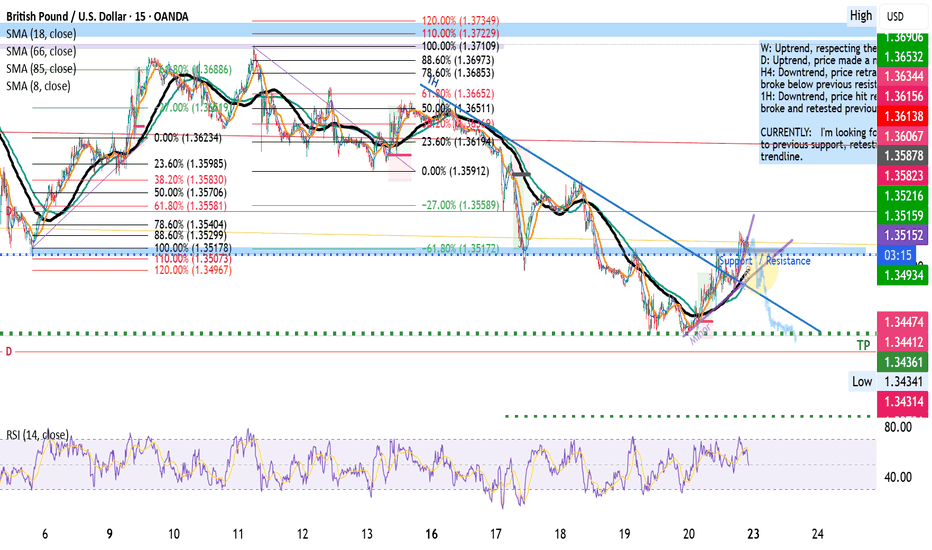Click the purple 1.35152 price tag
The height and width of the screenshot is (550, 932).
click(x=903, y=233)
